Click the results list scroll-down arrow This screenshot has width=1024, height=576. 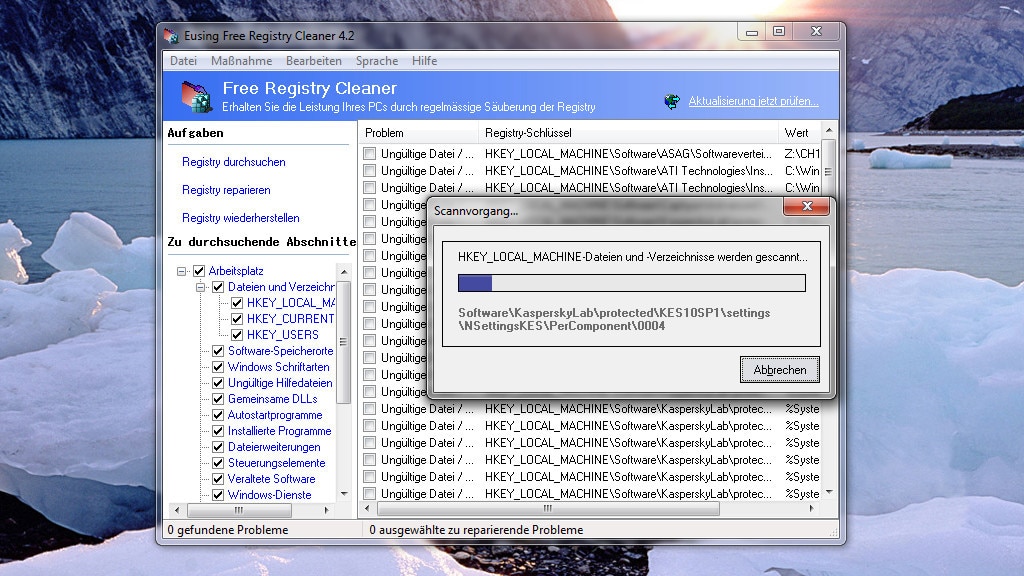tap(829, 492)
